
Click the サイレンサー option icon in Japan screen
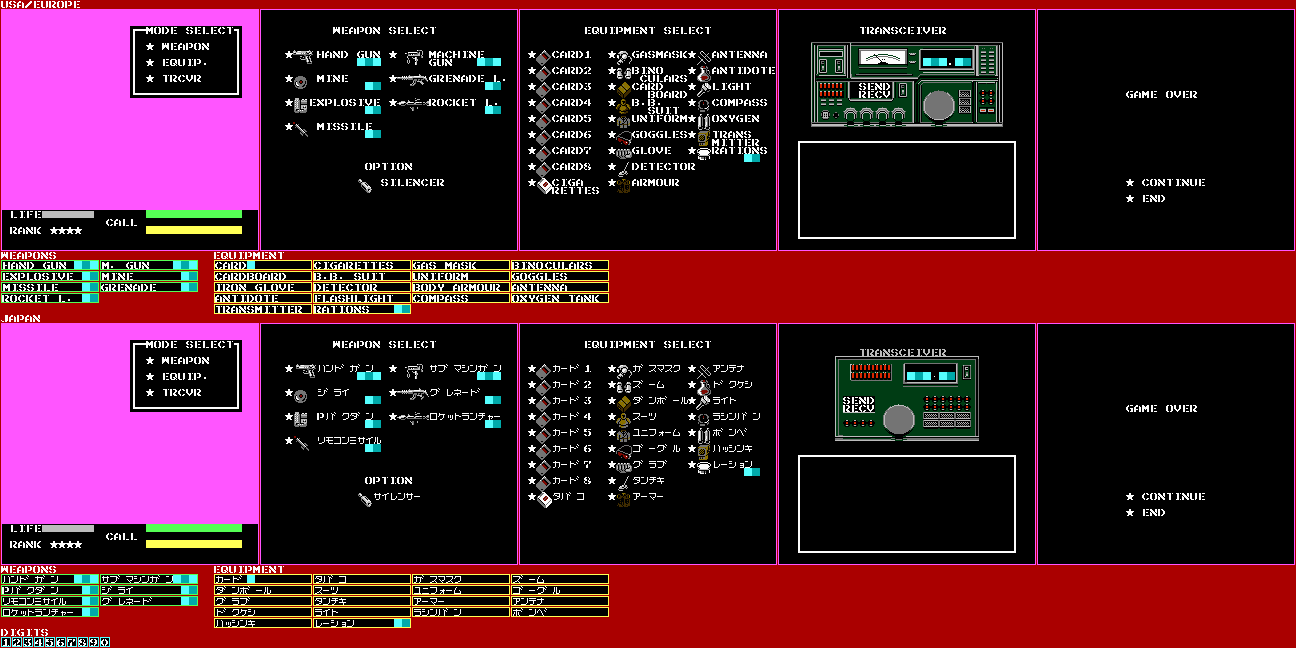pos(365,498)
